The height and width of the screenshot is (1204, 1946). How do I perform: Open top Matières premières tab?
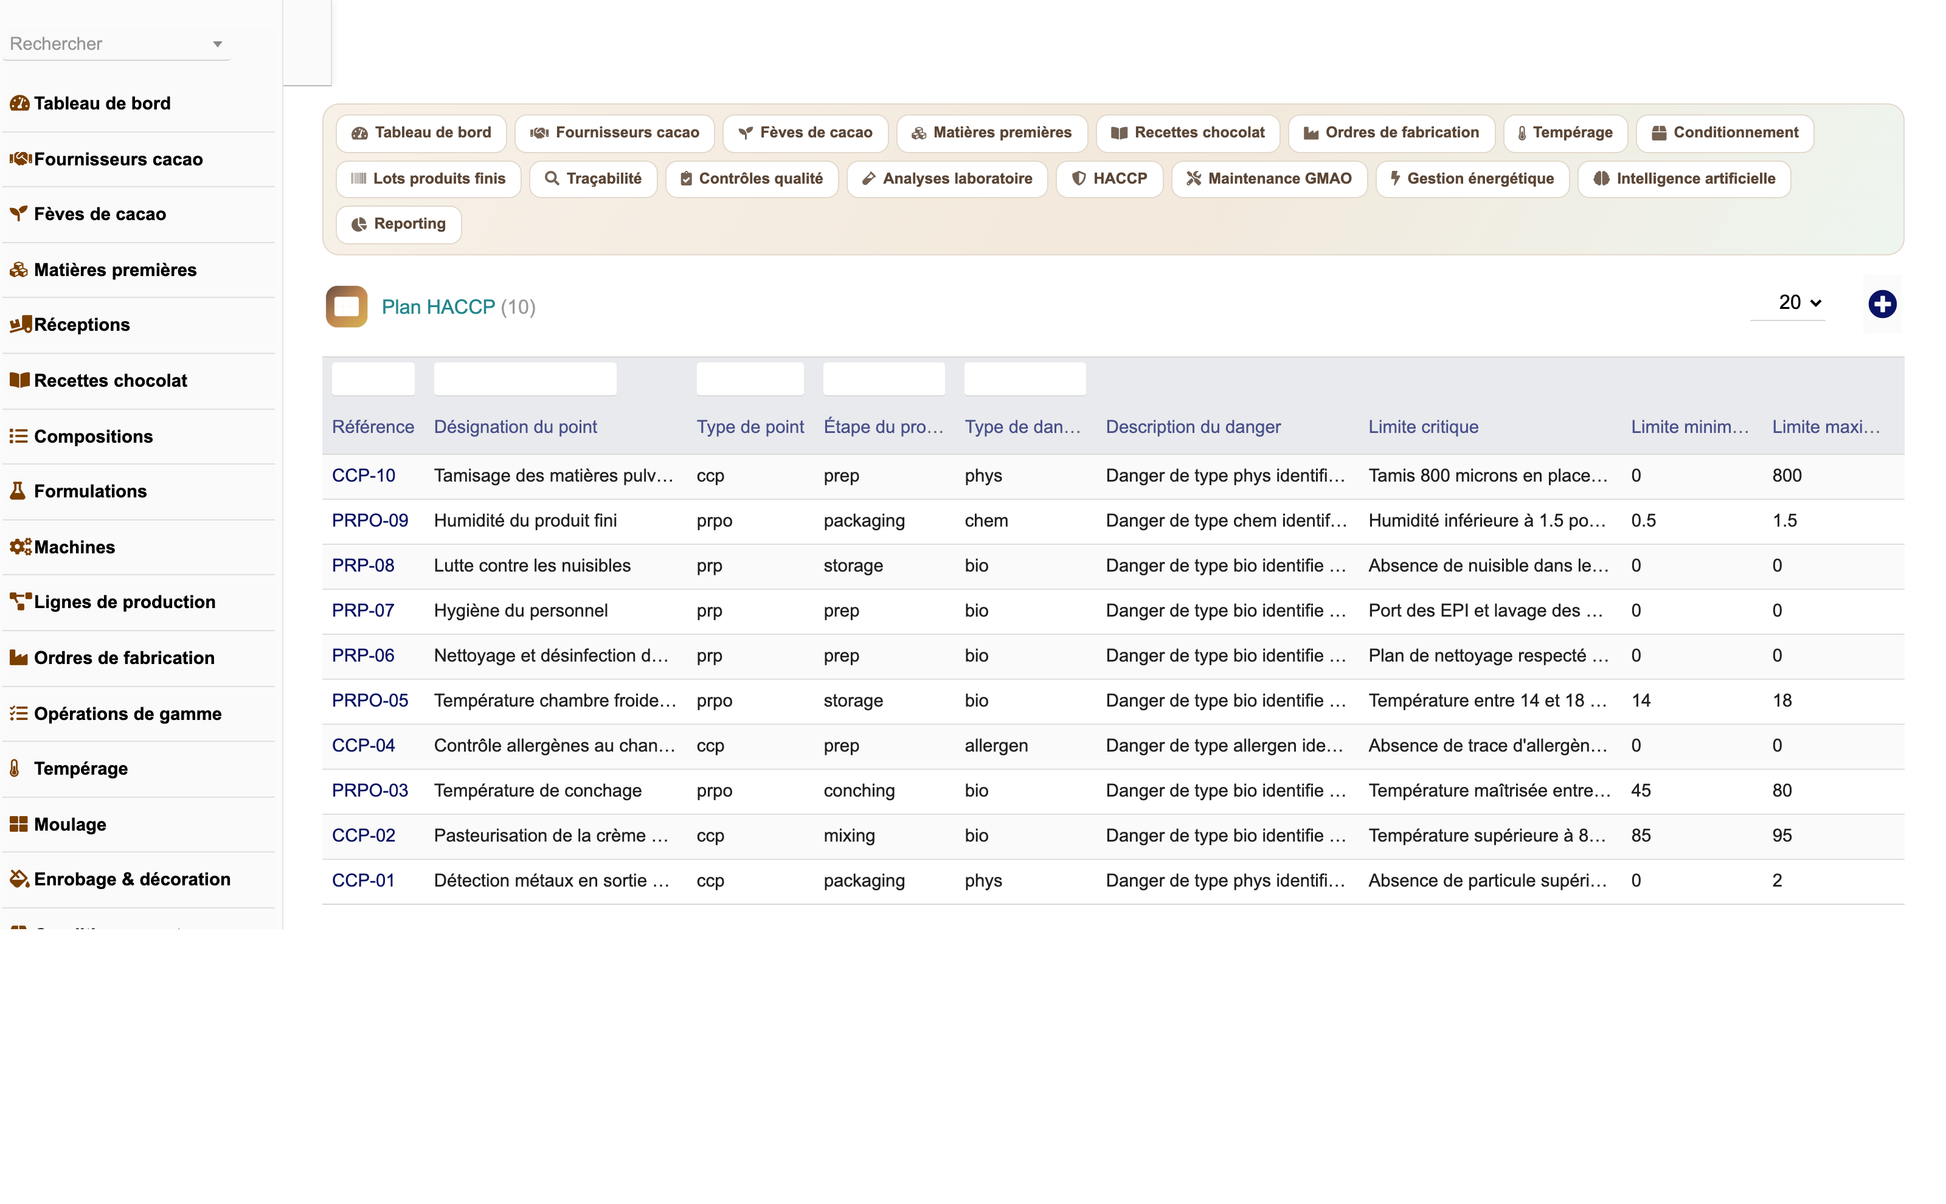pyautogui.click(x=991, y=133)
